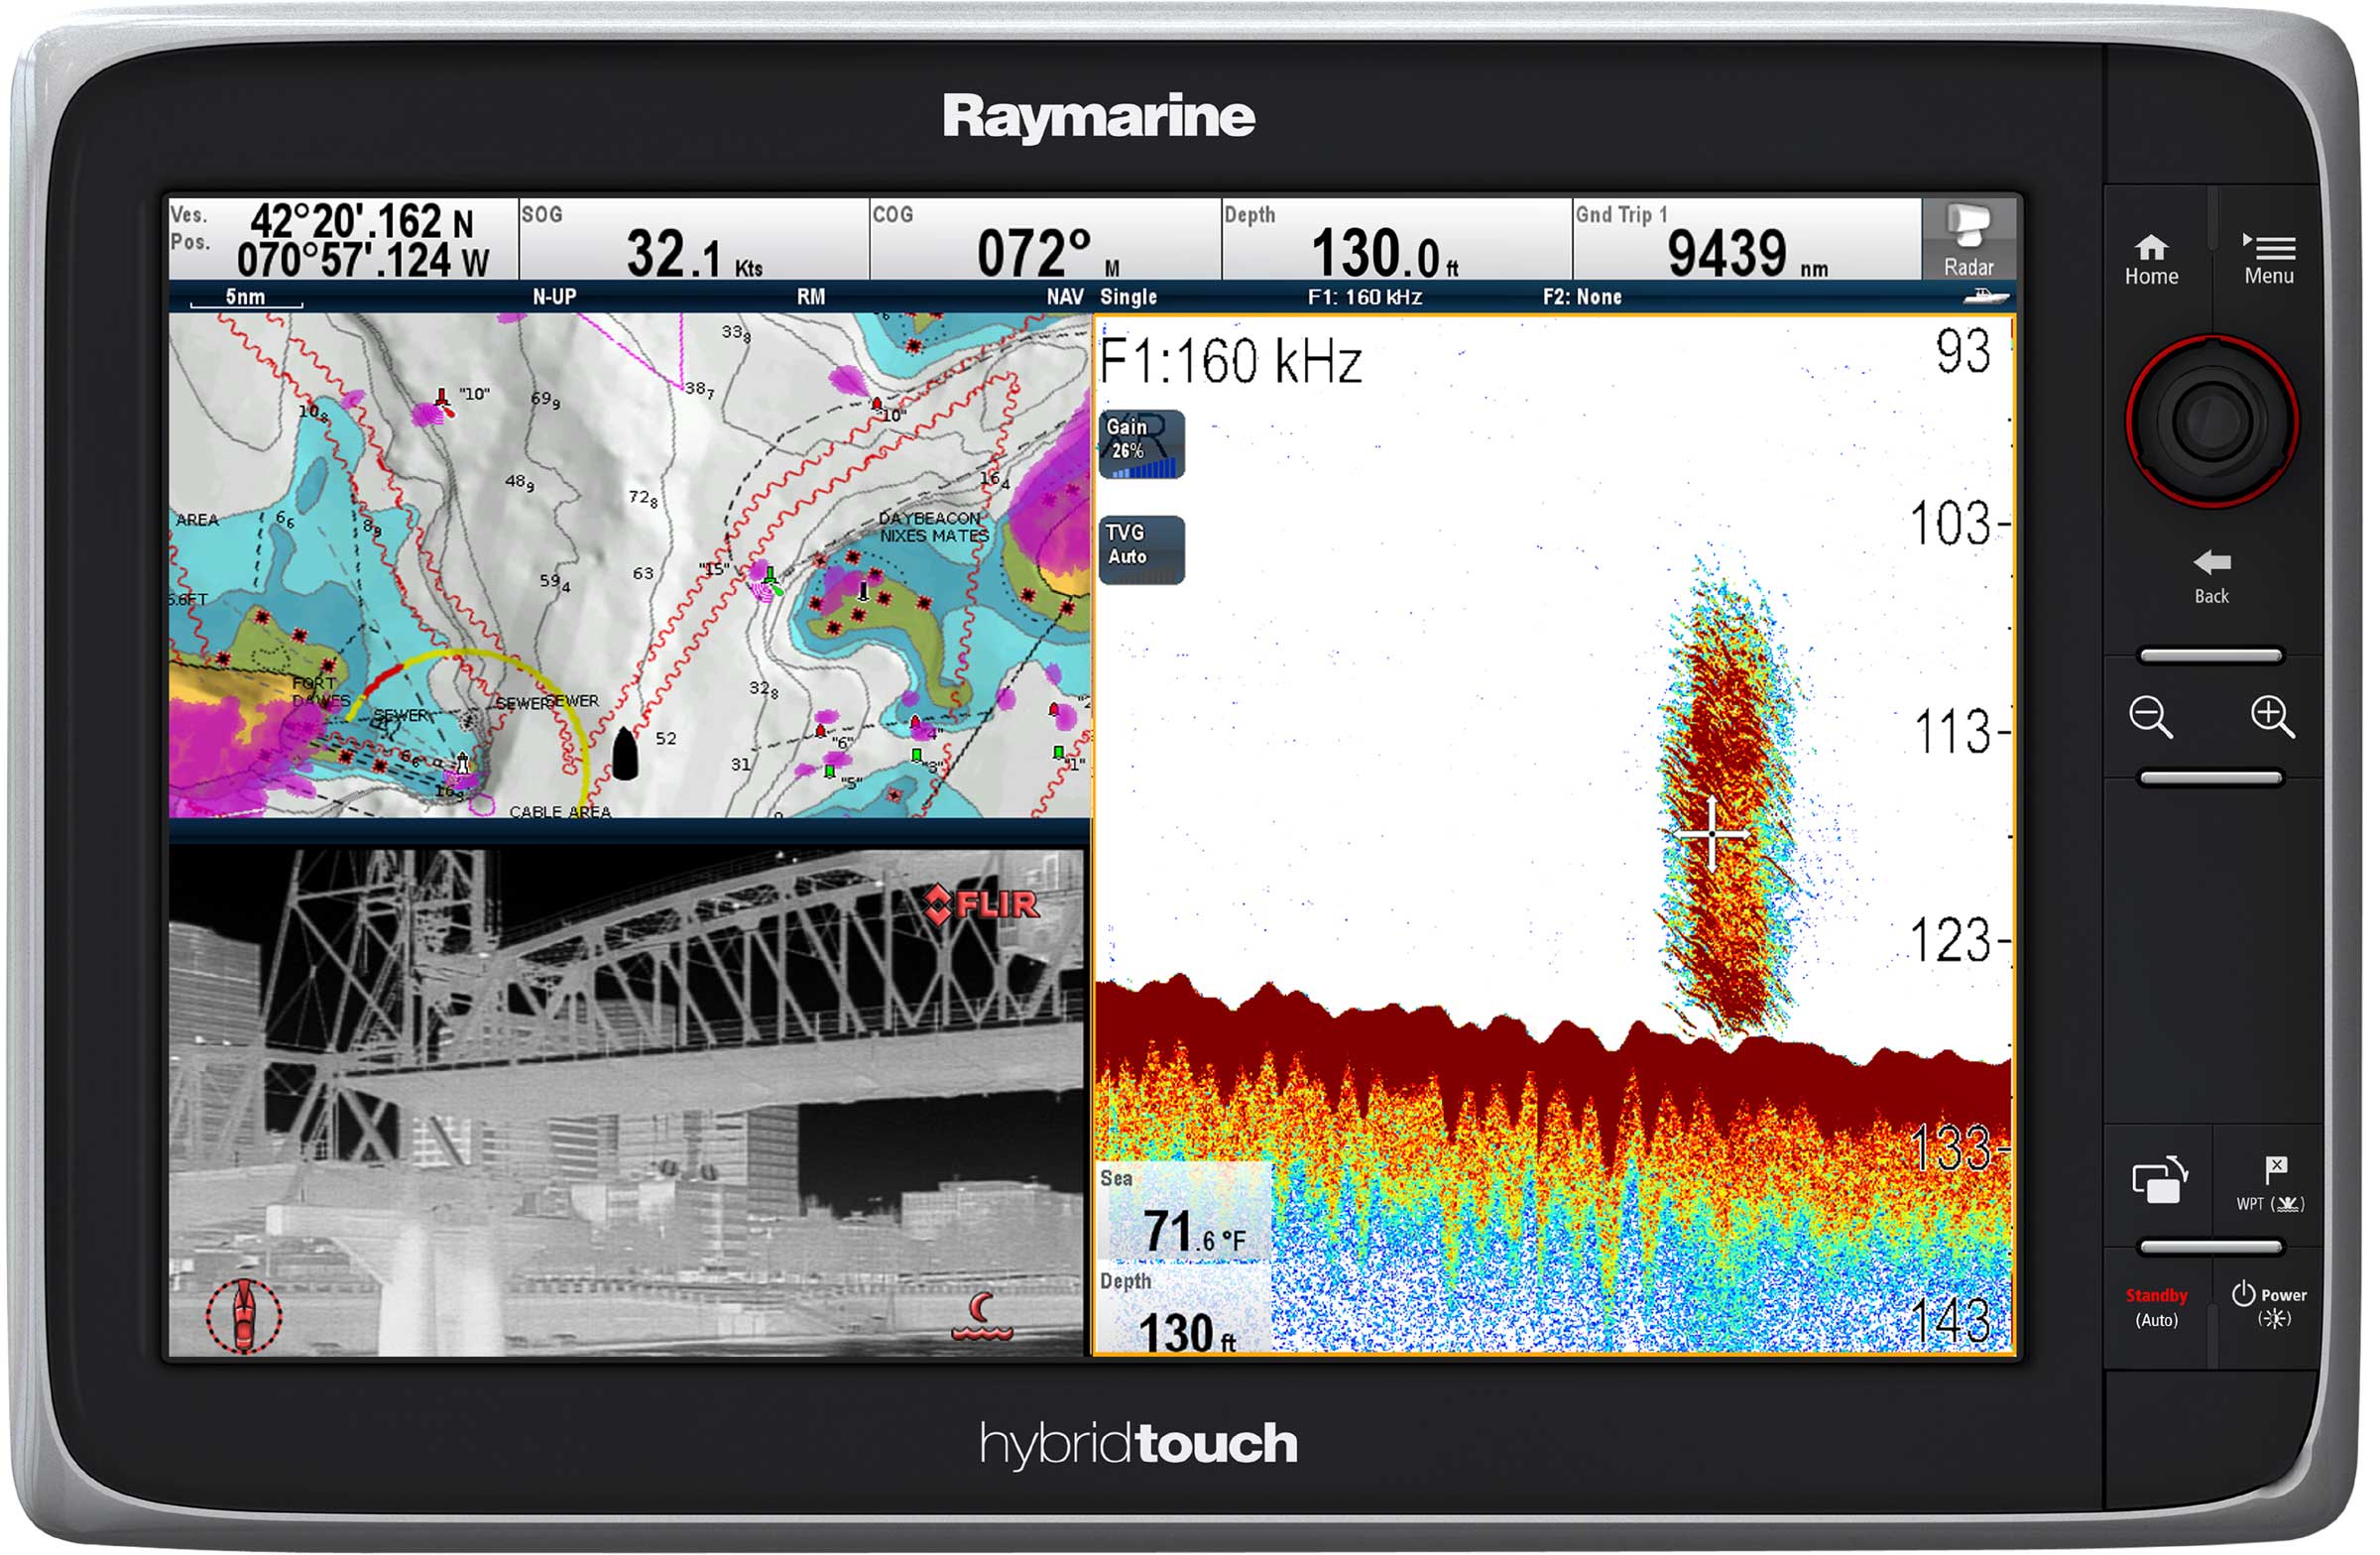Tap the NAV status indicator

(1065, 297)
